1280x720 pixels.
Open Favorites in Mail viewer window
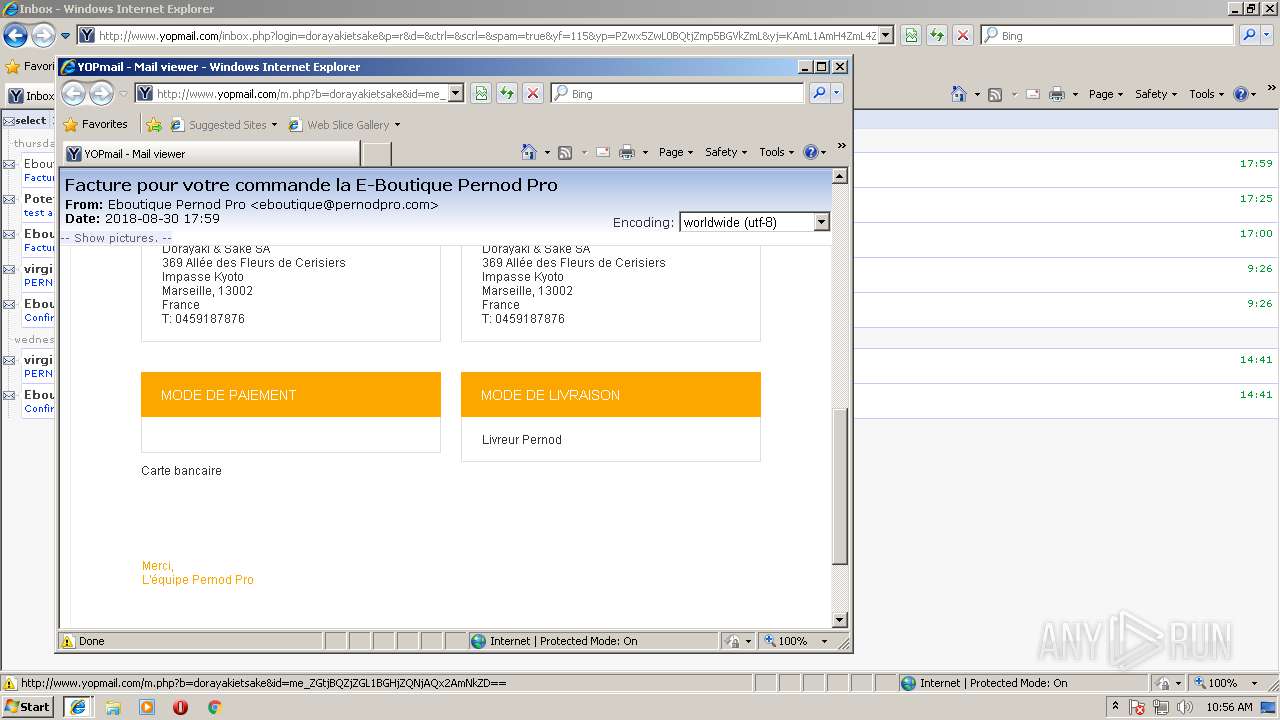(x=95, y=125)
